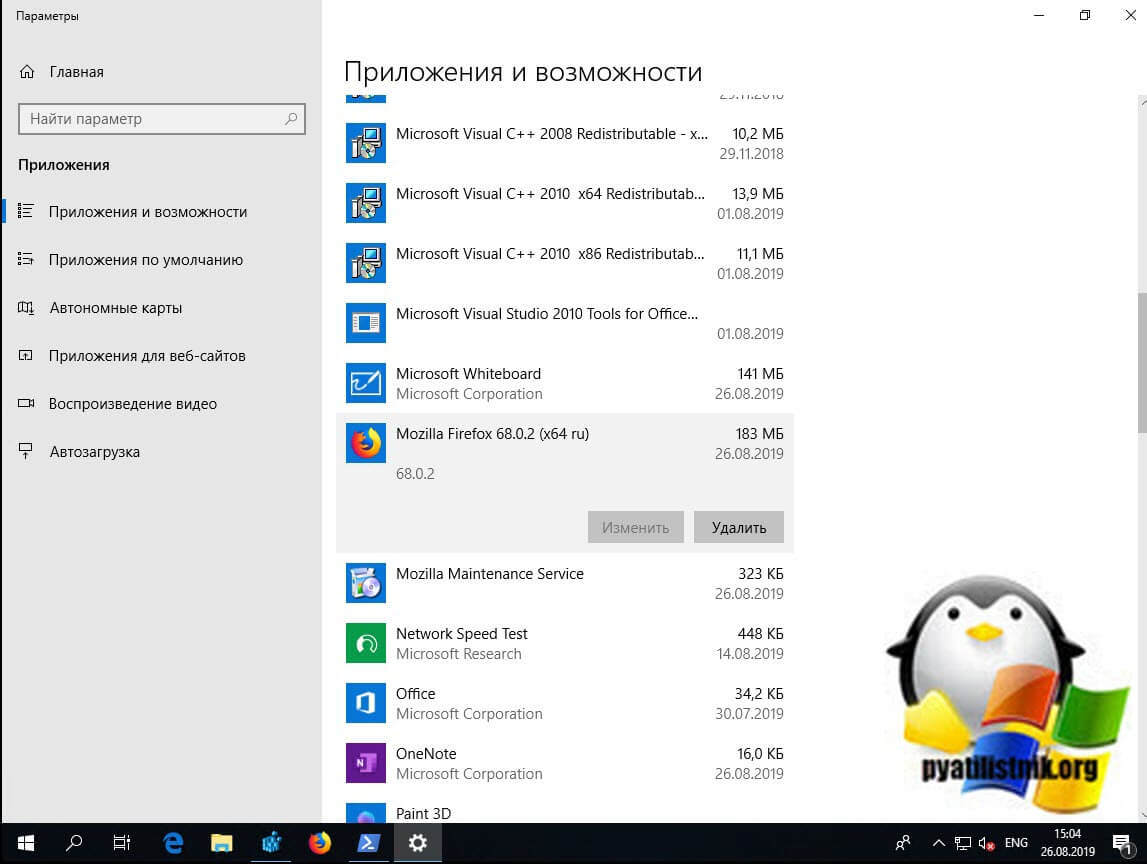Switch ENG input language indicator

pos(1016,843)
